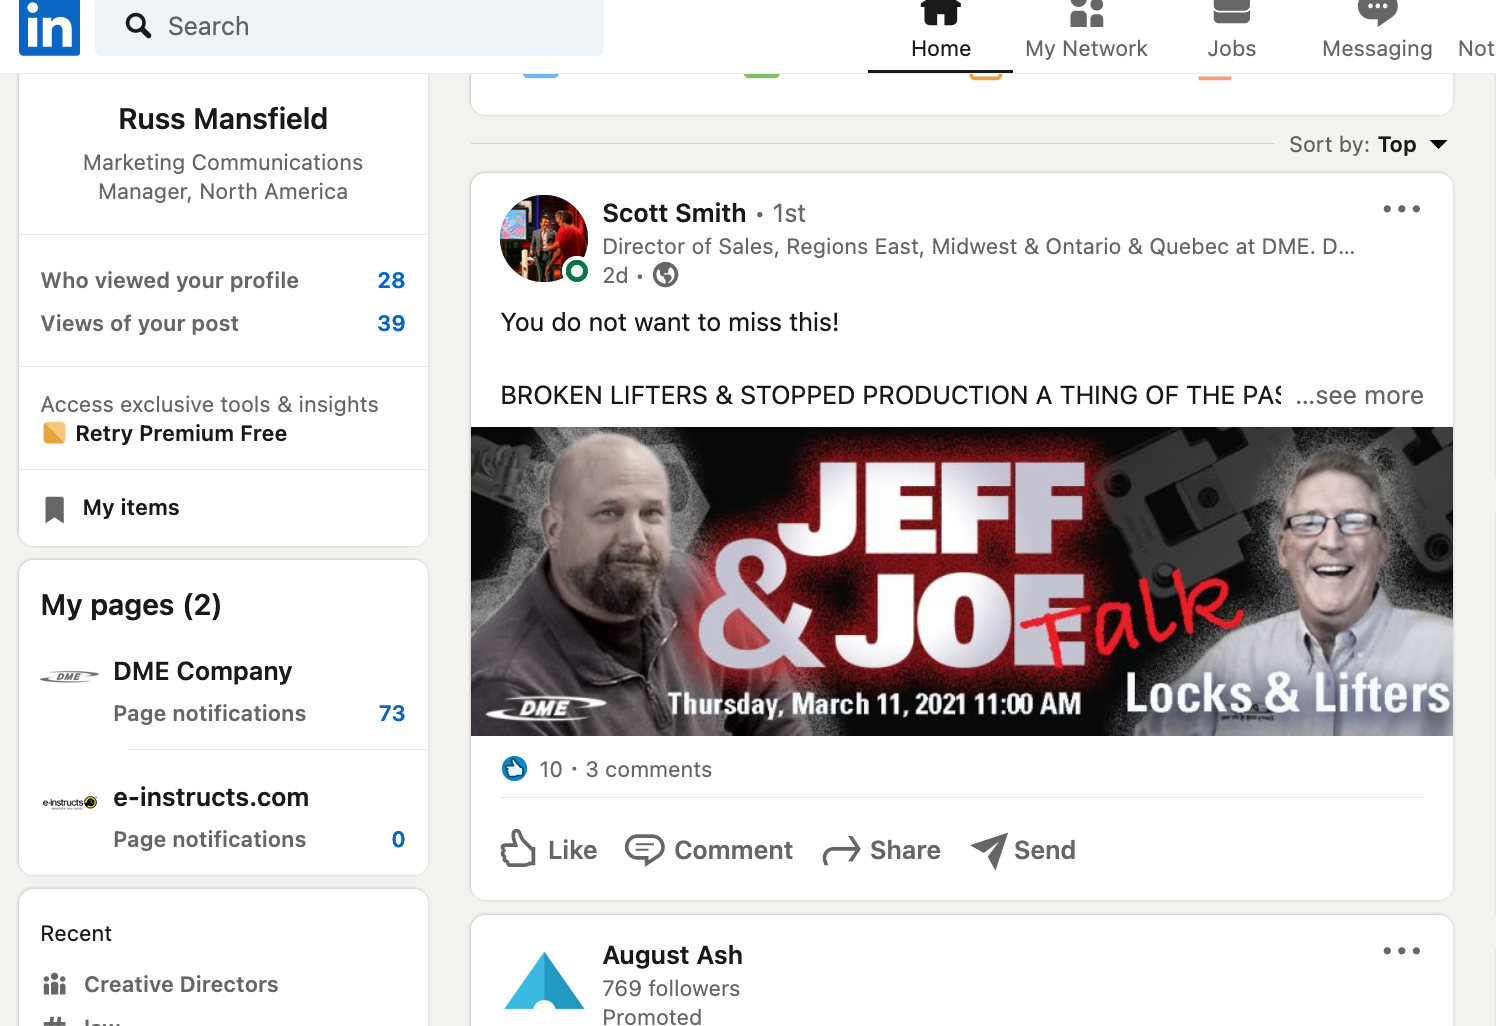Send Scott Smith's post
Viewport: 1496px width, 1026px height.
click(x=1024, y=850)
